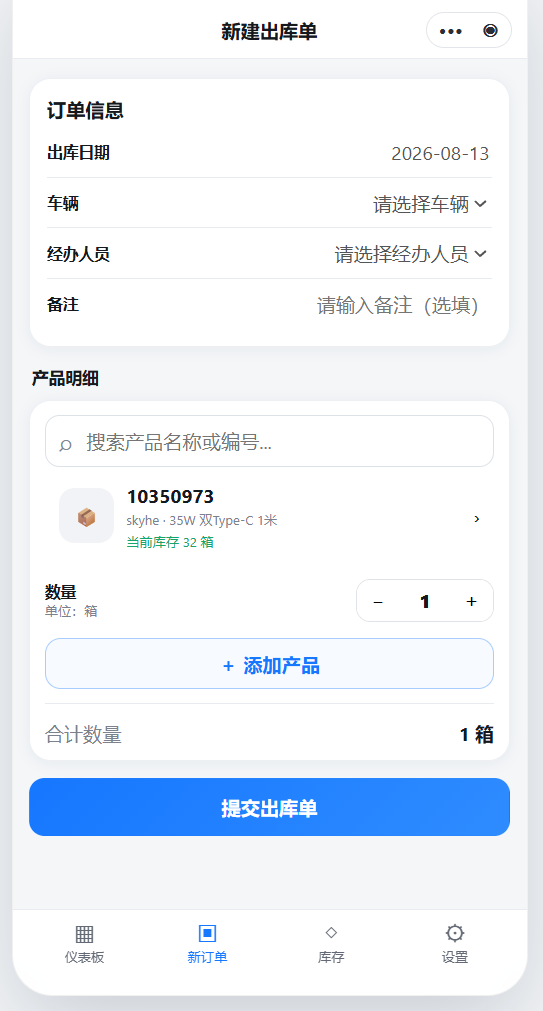Increase quantity with plus button
Screen dimensions: 543x1011
(x=471, y=602)
